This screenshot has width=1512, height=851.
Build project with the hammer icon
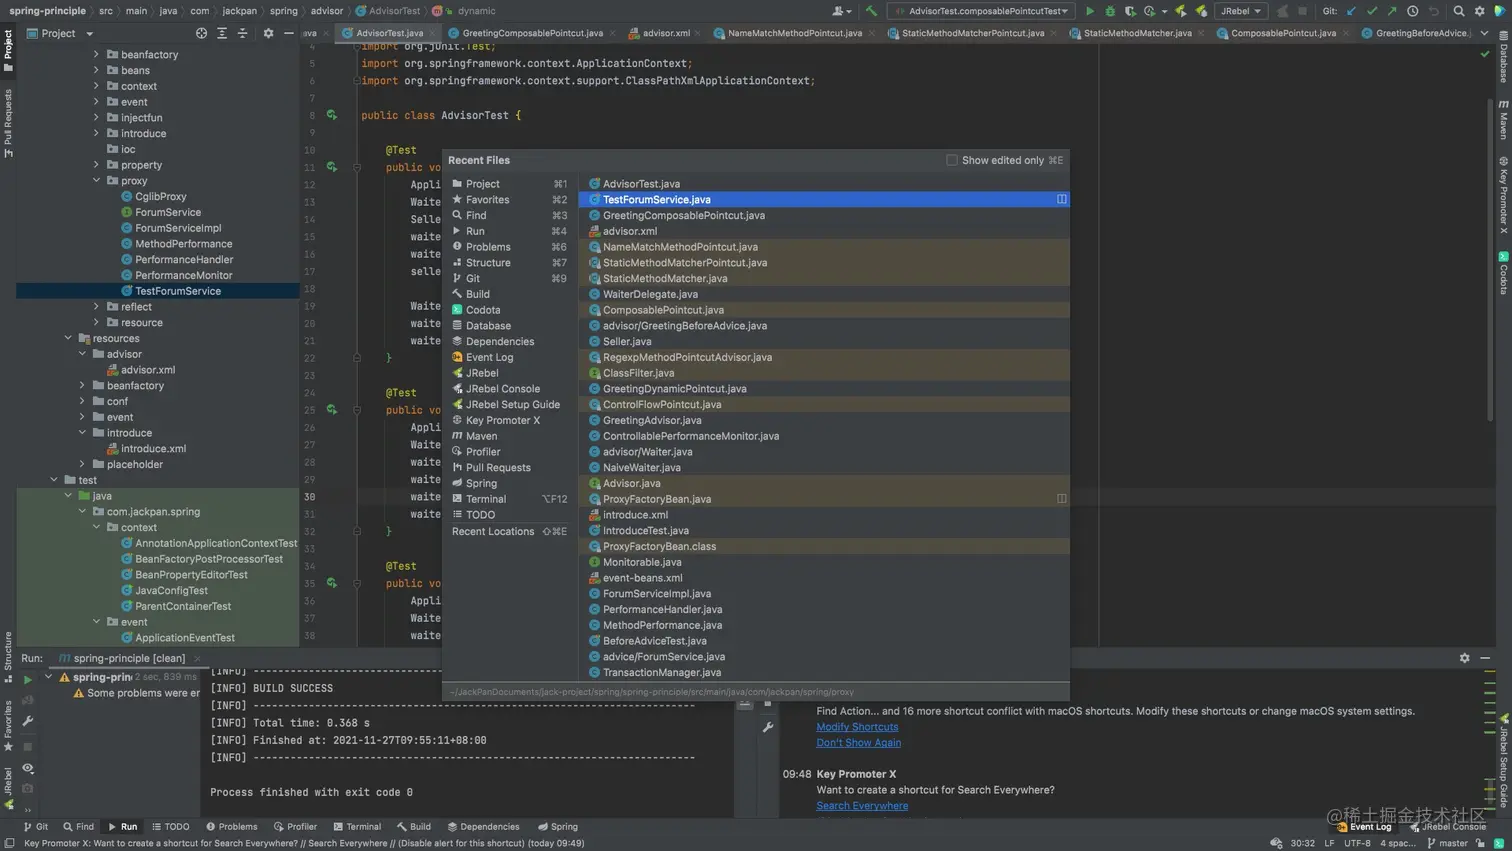[871, 11]
